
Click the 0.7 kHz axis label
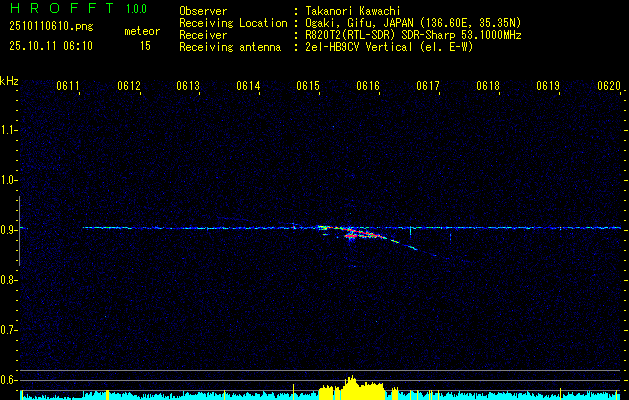pos(8,330)
